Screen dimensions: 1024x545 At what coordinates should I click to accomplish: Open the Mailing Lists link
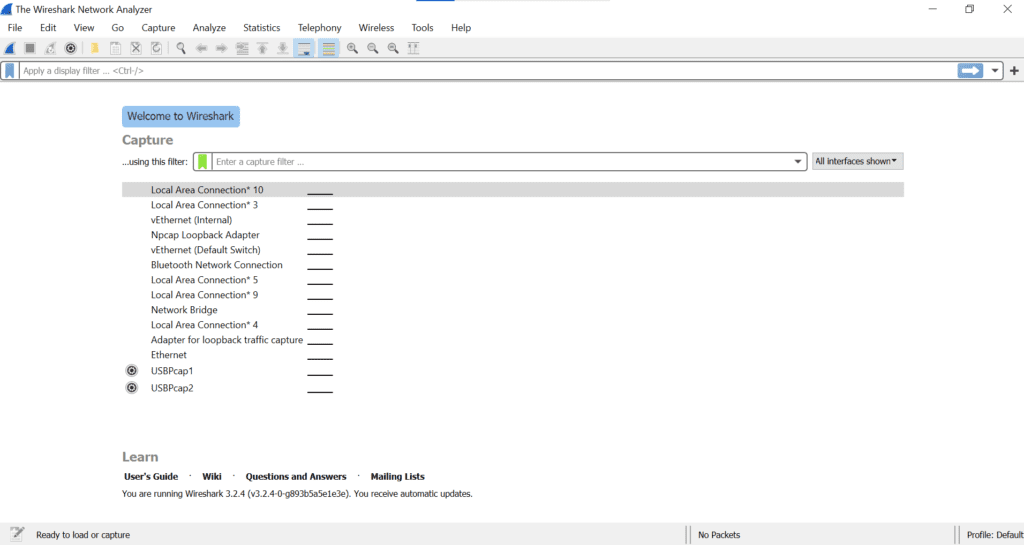(x=397, y=476)
